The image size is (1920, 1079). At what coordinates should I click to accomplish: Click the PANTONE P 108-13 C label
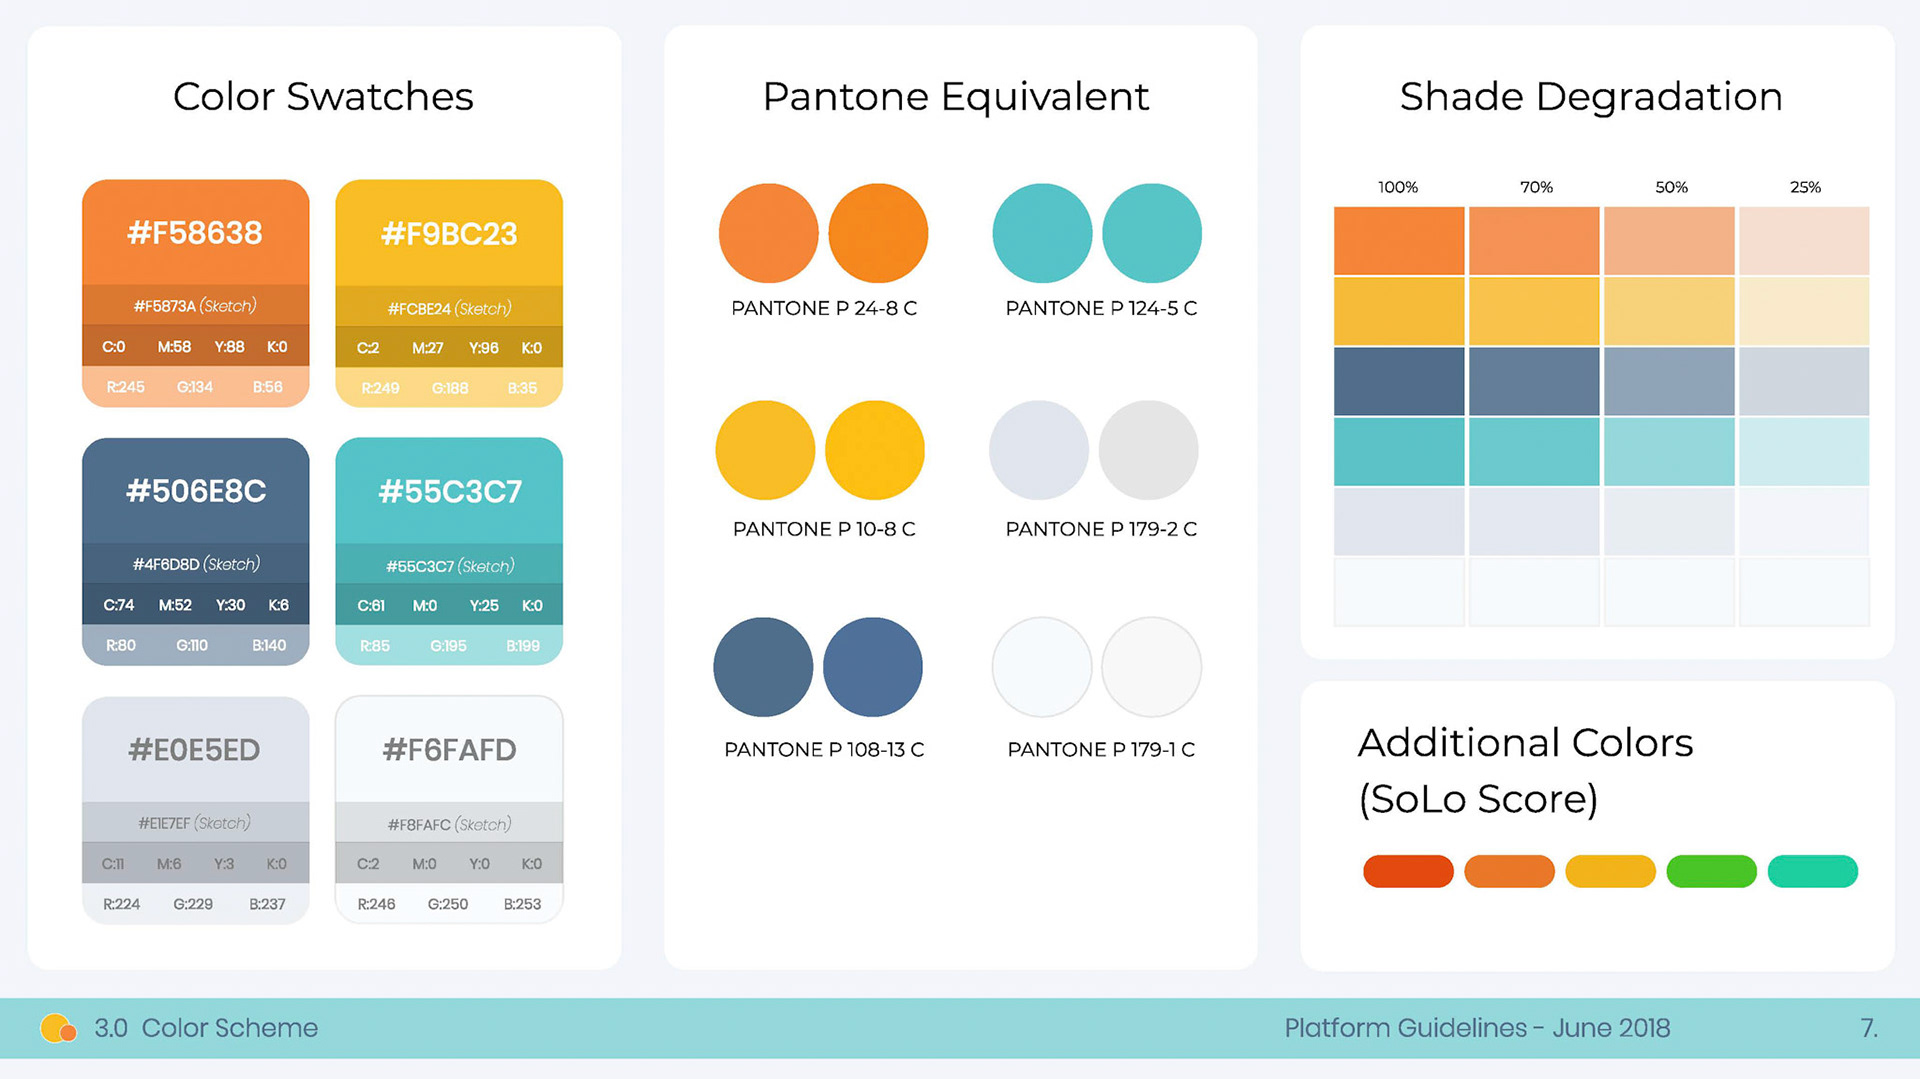click(824, 749)
